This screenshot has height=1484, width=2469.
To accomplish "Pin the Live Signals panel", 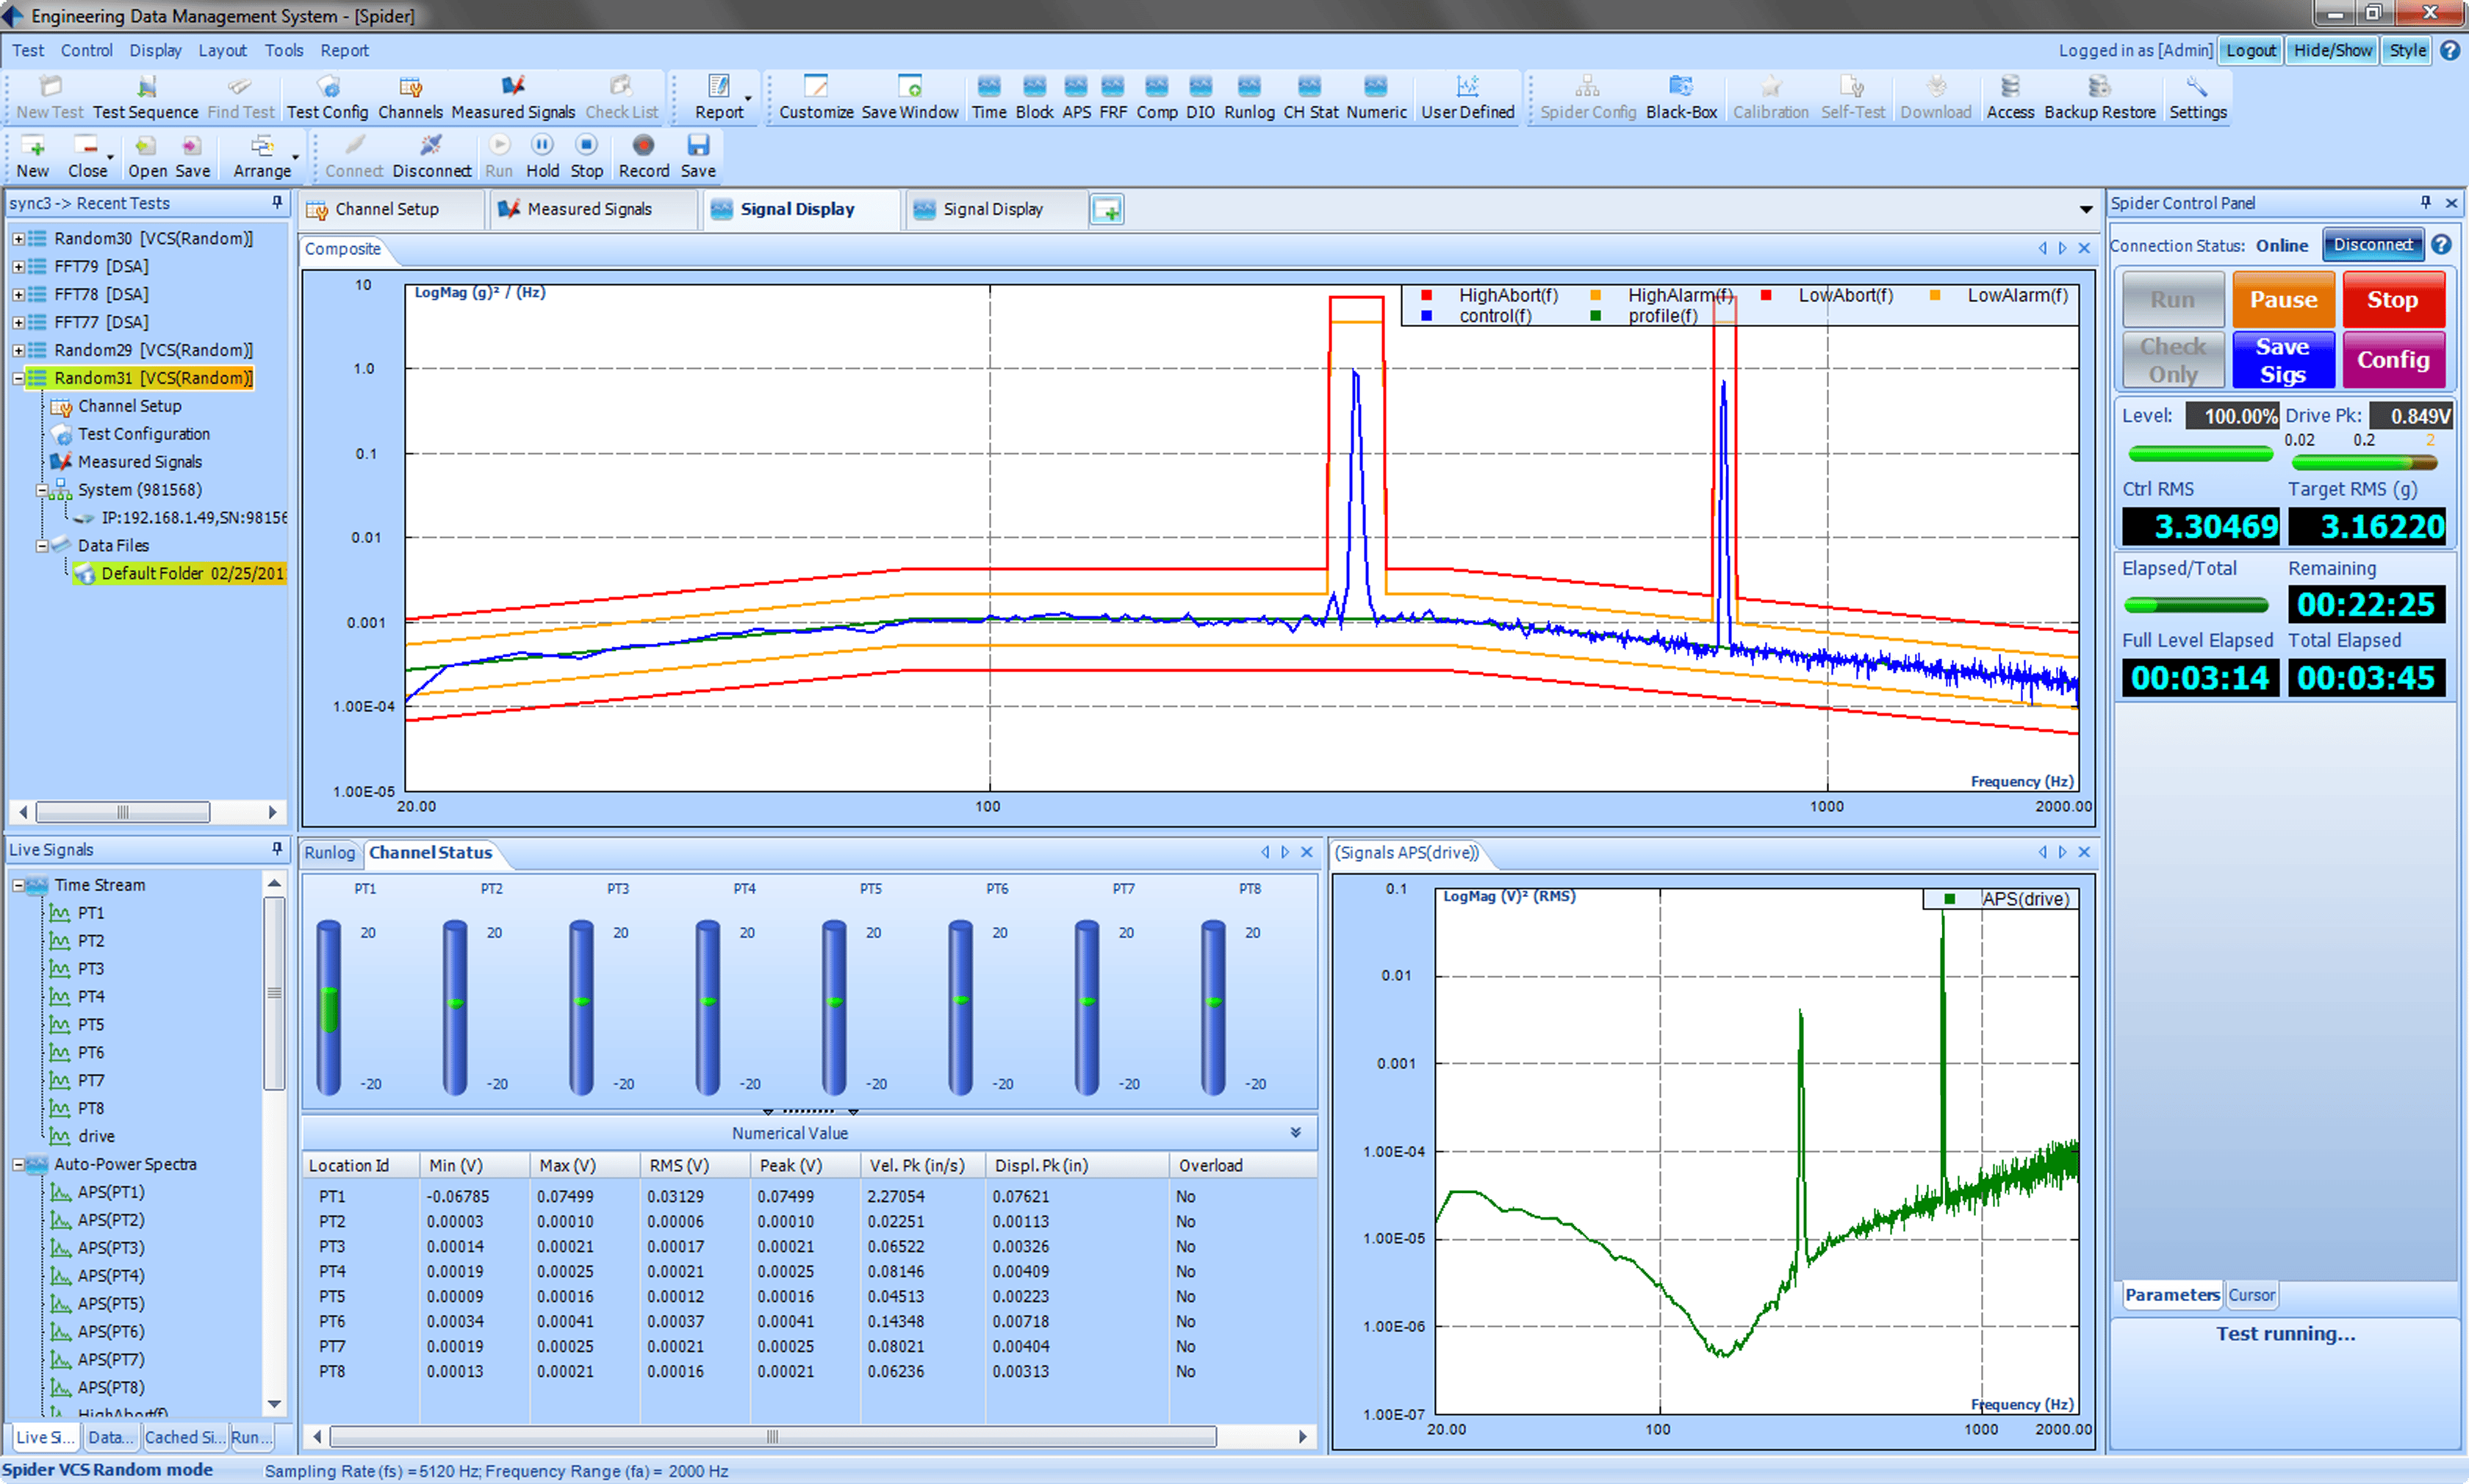I will (277, 849).
